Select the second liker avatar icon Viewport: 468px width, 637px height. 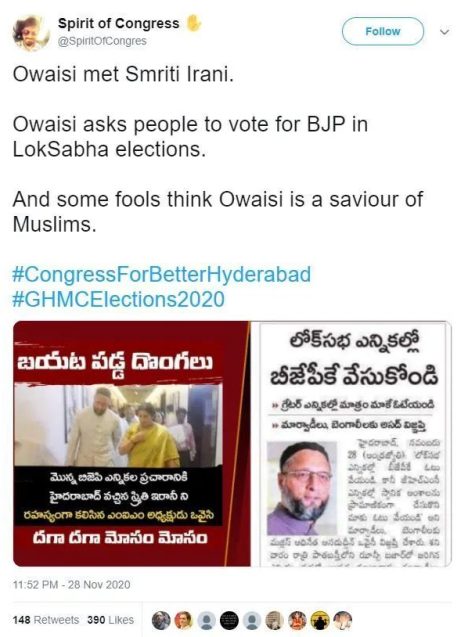[x=184, y=621]
